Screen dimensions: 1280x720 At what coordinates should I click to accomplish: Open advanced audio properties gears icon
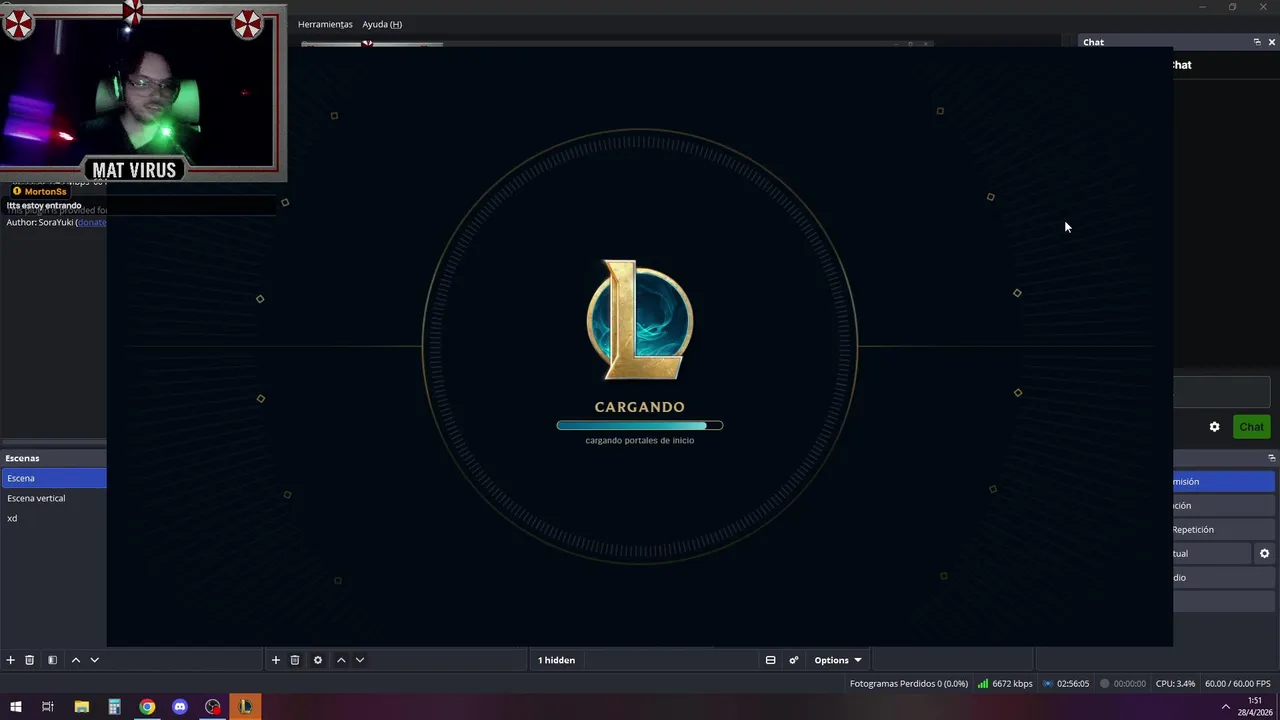(x=794, y=660)
